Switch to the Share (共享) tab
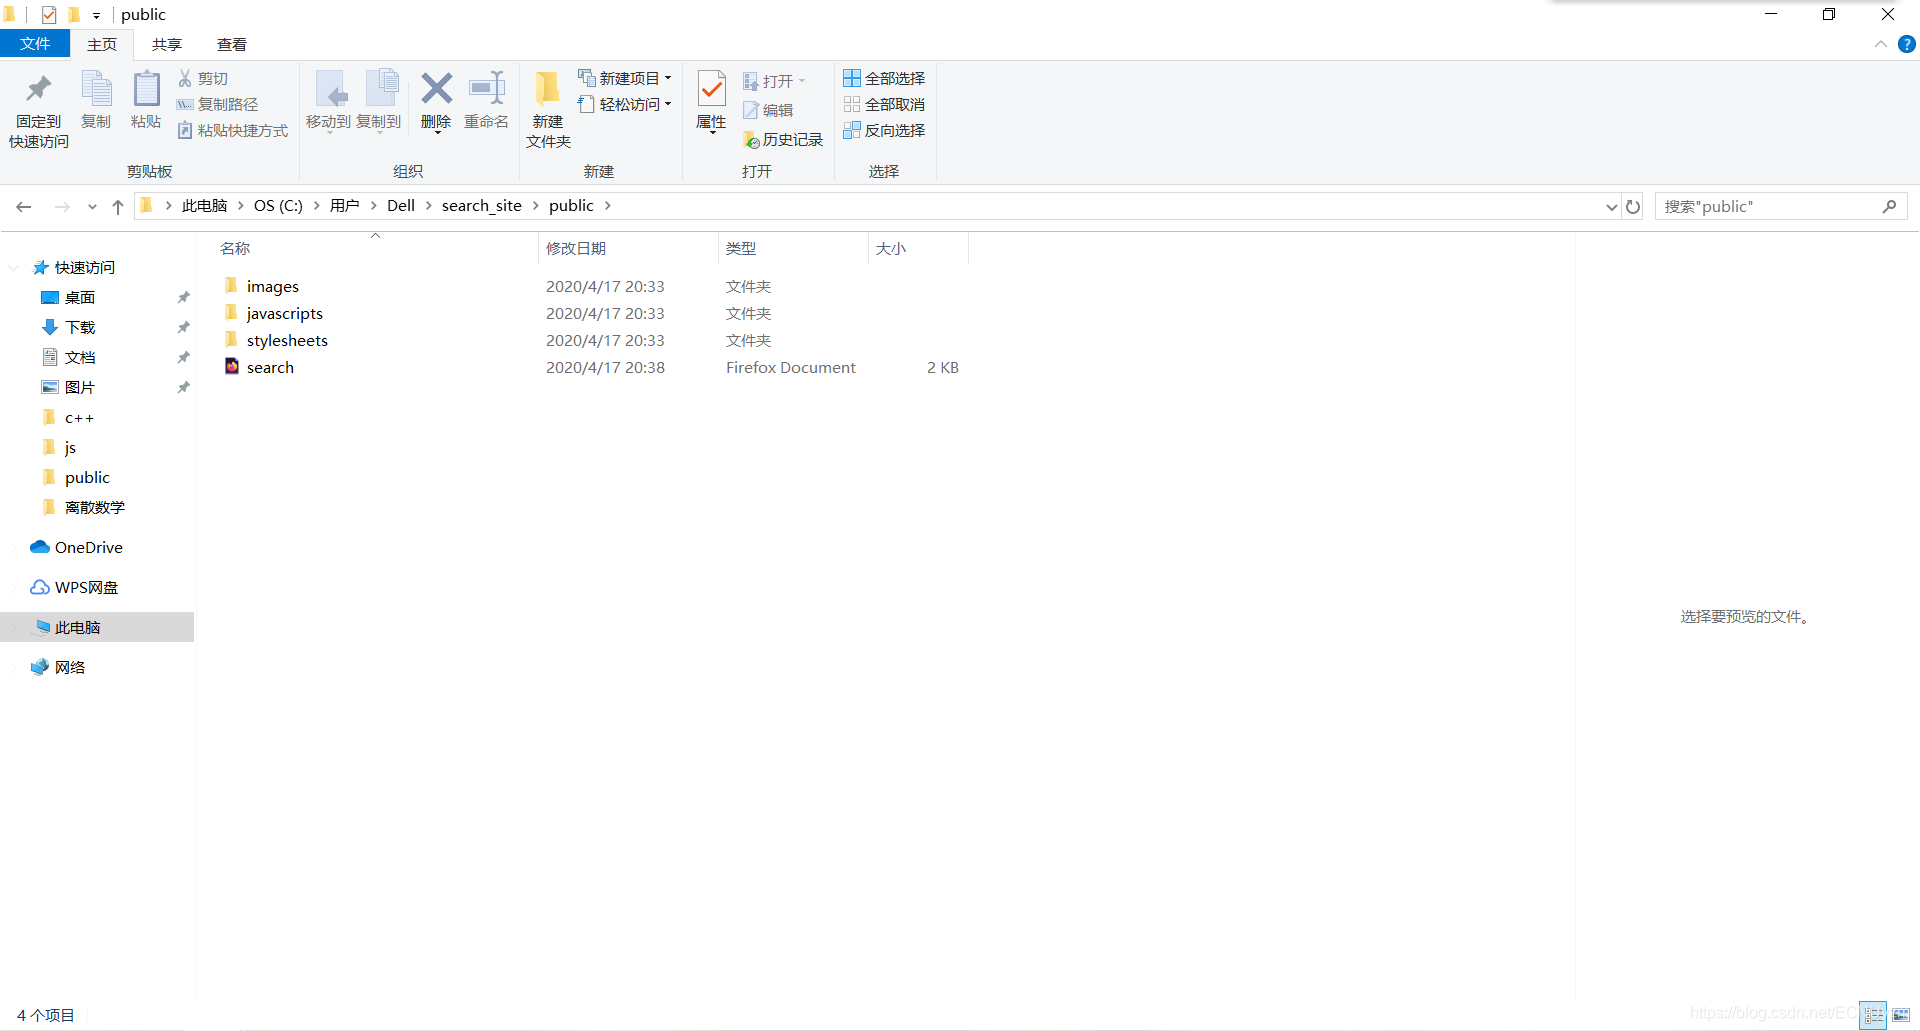 pos(167,44)
